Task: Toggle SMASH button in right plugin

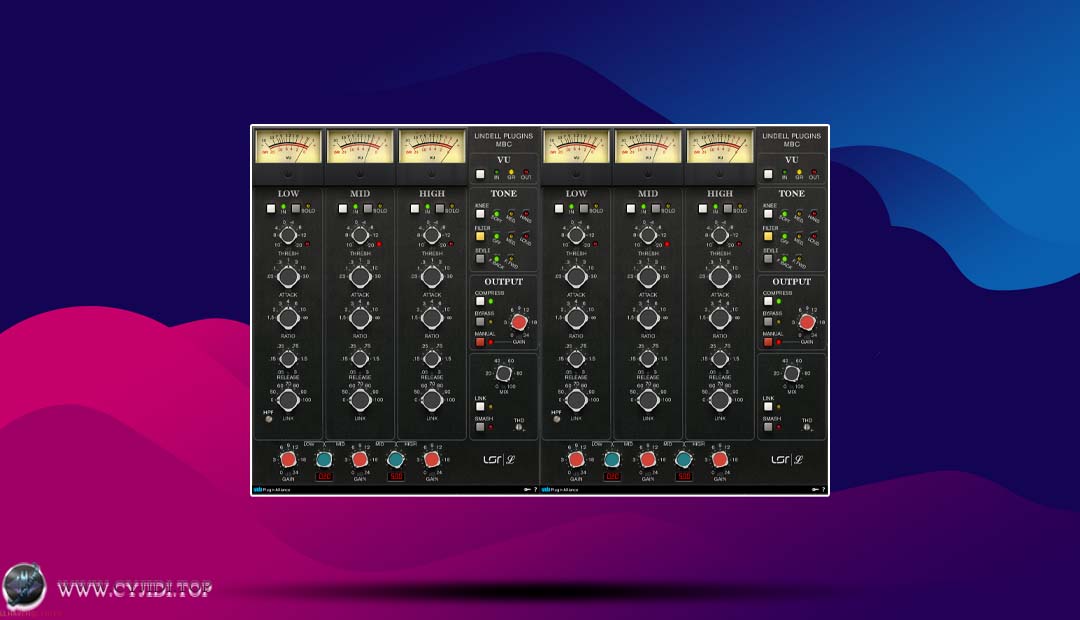Action: pyautogui.click(x=768, y=426)
